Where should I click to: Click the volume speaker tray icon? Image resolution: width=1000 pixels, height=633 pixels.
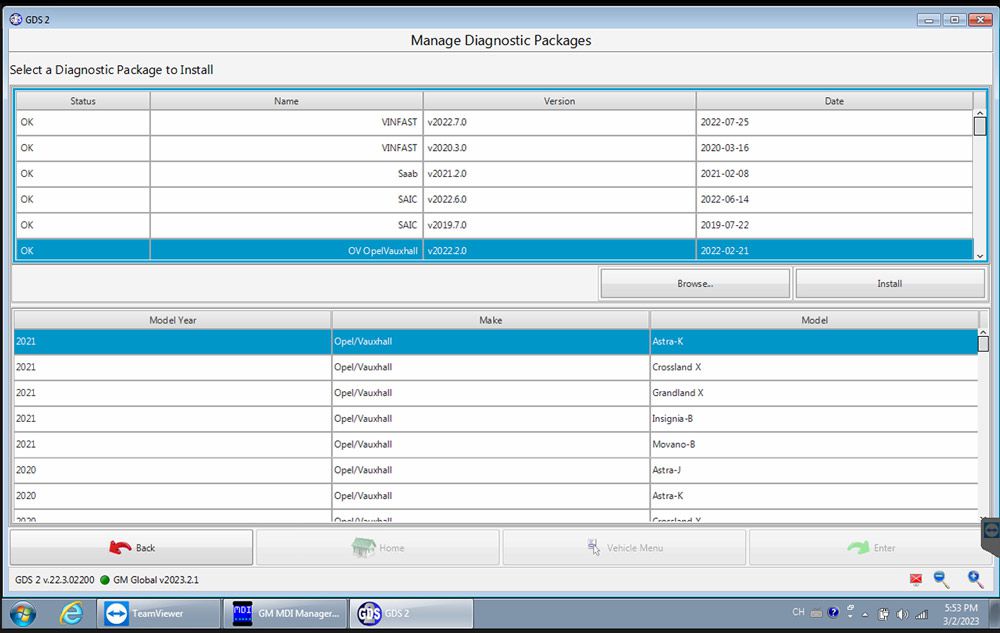pos(902,613)
